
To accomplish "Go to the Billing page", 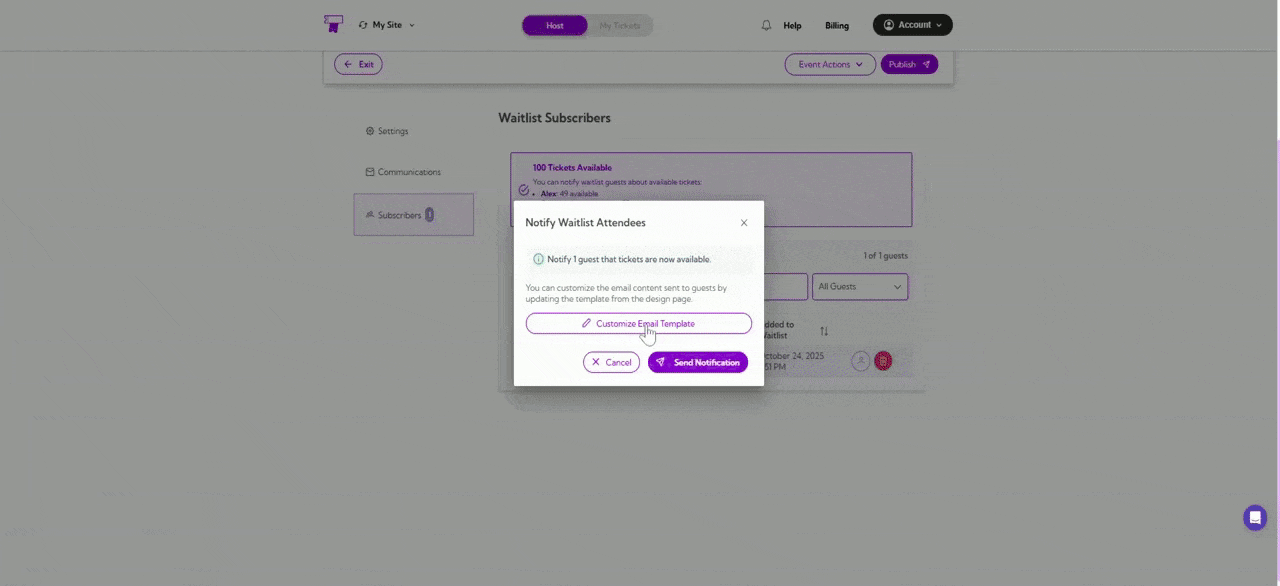I will [836, 25].
